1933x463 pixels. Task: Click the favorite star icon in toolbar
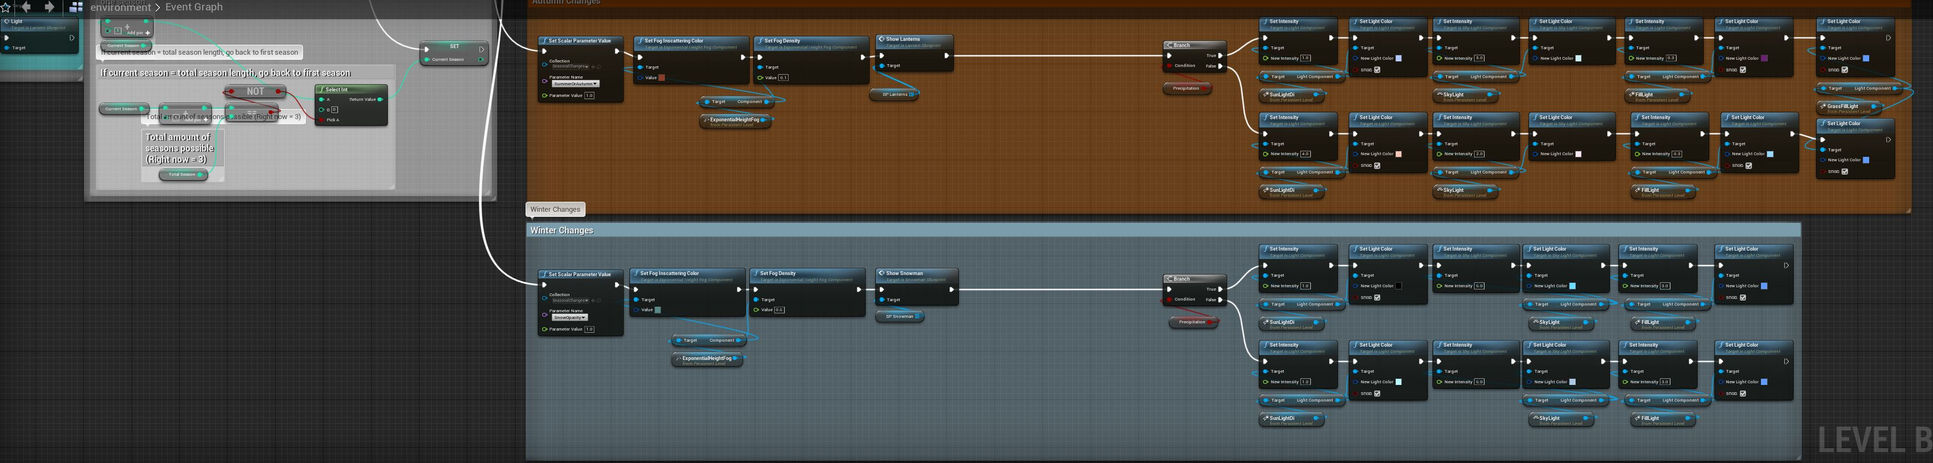point(5,7)
